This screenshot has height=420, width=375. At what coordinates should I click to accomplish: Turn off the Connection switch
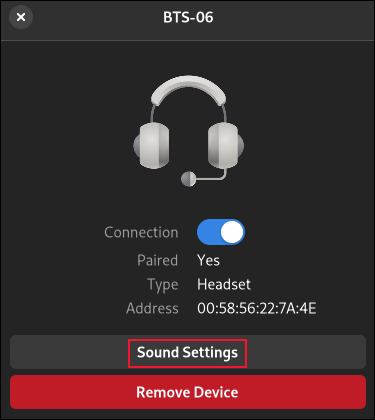pyautogui.click(x=221, y=232)
